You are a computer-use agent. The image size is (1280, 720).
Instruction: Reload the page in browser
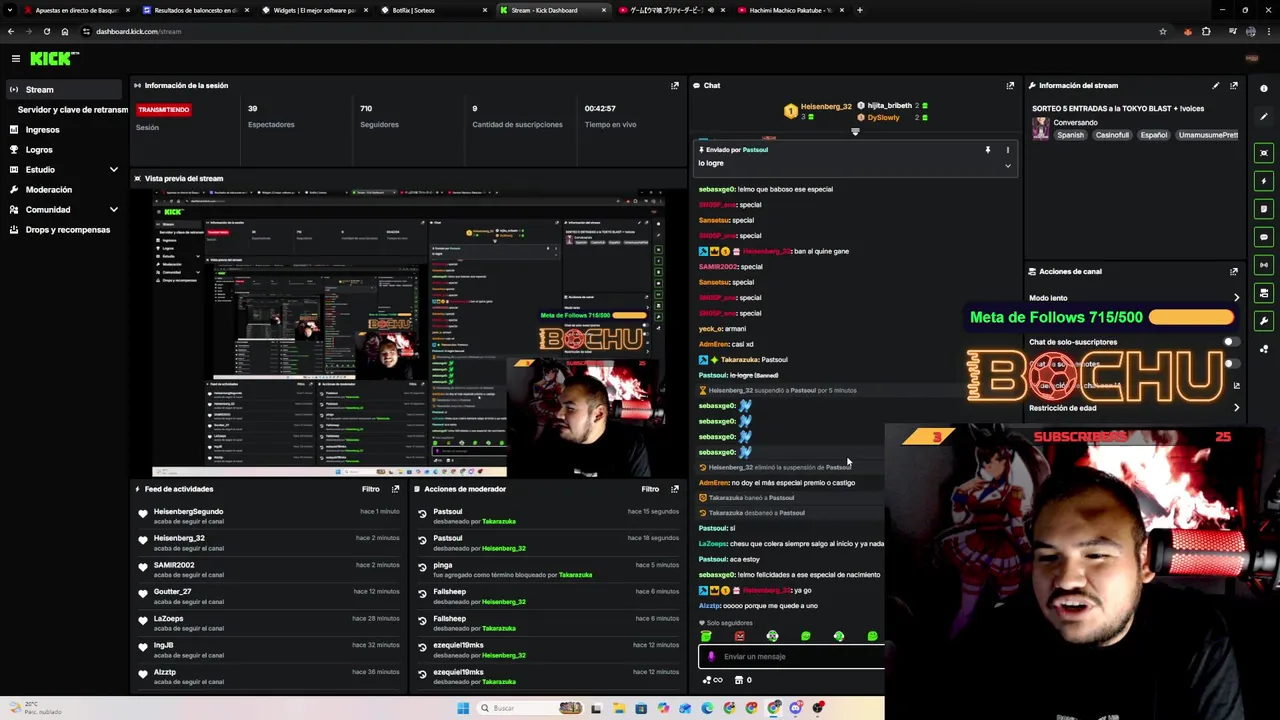pos(46,31)
